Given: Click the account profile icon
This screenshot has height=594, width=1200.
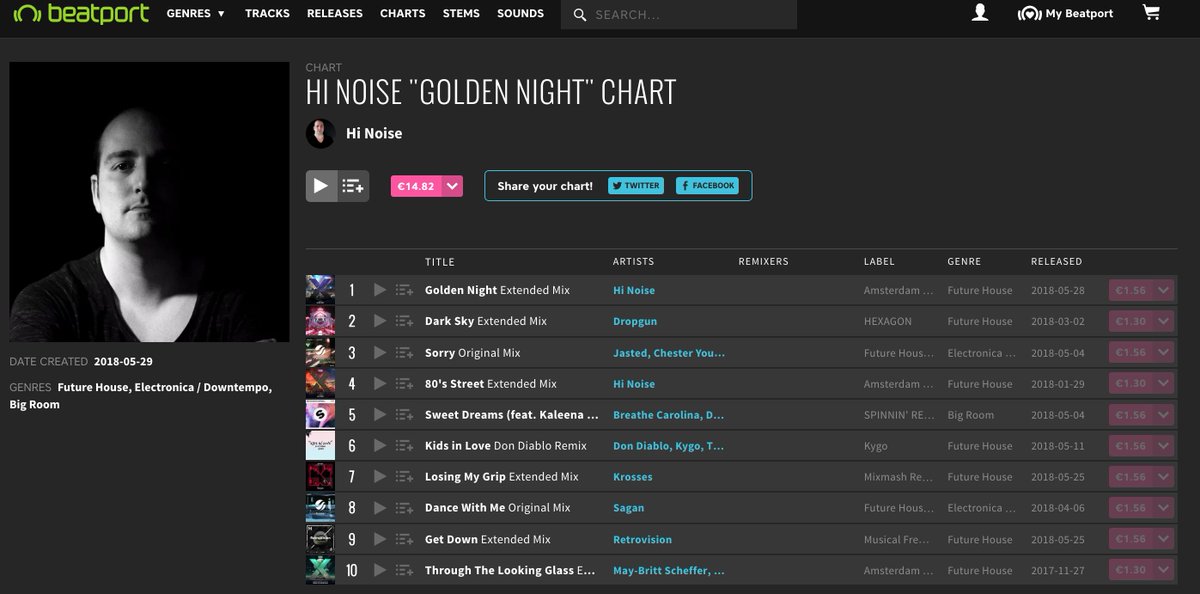Looking at the screenshot, I should coord(979,13).
